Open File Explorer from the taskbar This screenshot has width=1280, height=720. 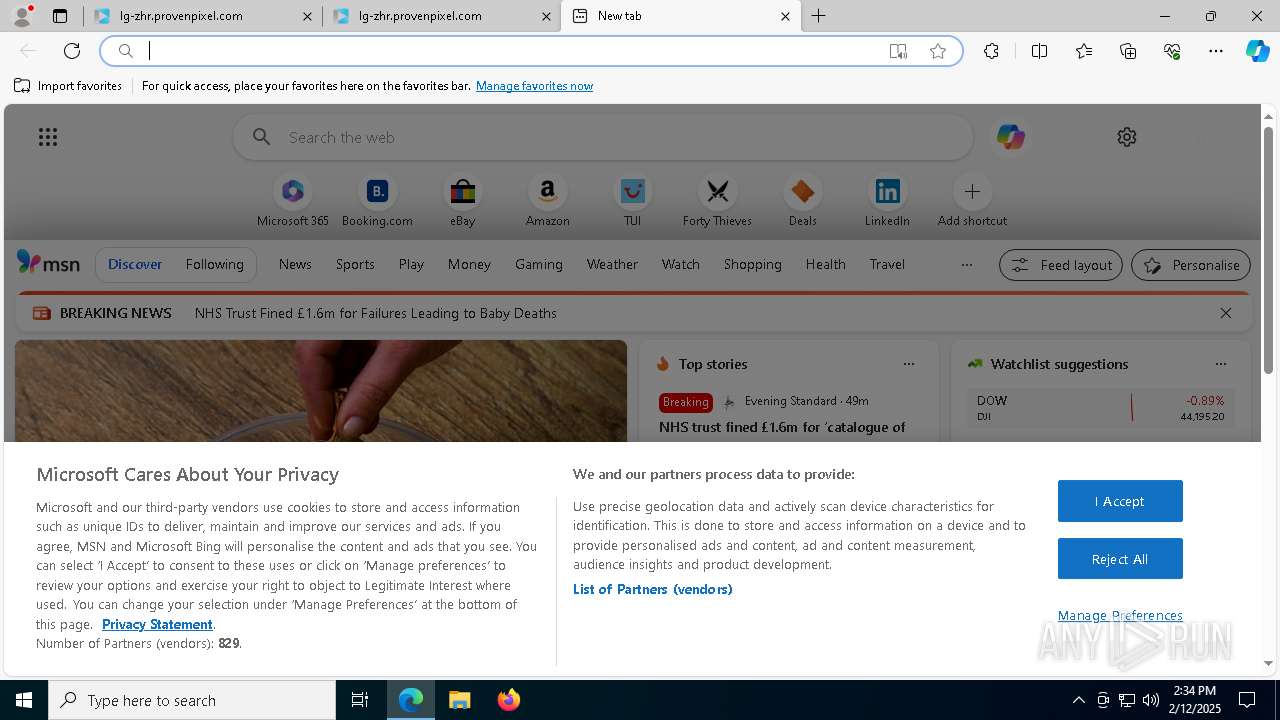click(x=459, y=700)
